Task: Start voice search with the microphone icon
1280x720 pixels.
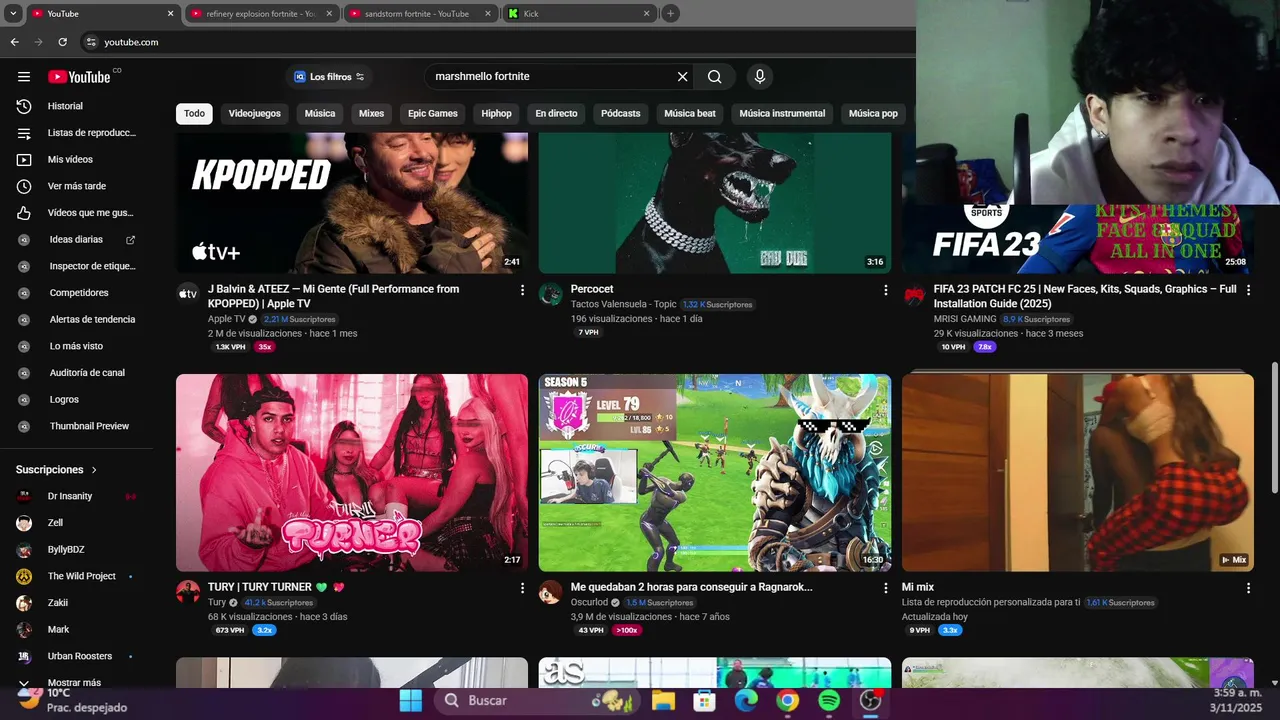Action: pyautogui.click(x=760, y=77)
